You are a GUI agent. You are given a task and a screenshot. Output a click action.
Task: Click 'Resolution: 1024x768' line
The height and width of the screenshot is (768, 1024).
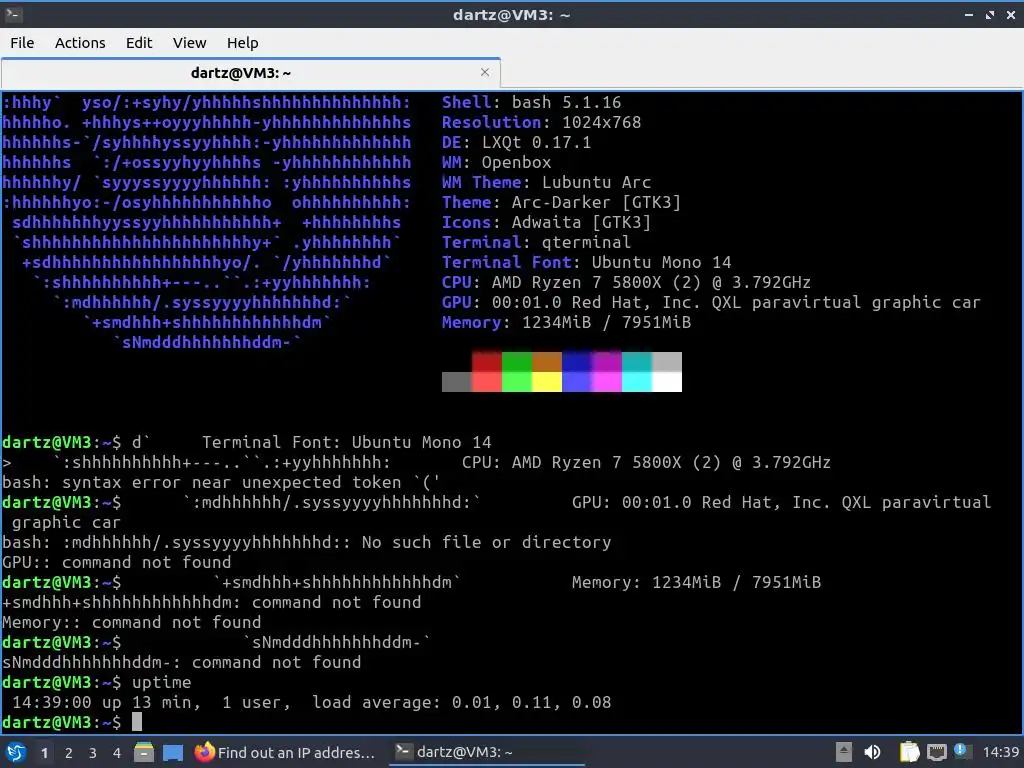[x=541, y=122]
